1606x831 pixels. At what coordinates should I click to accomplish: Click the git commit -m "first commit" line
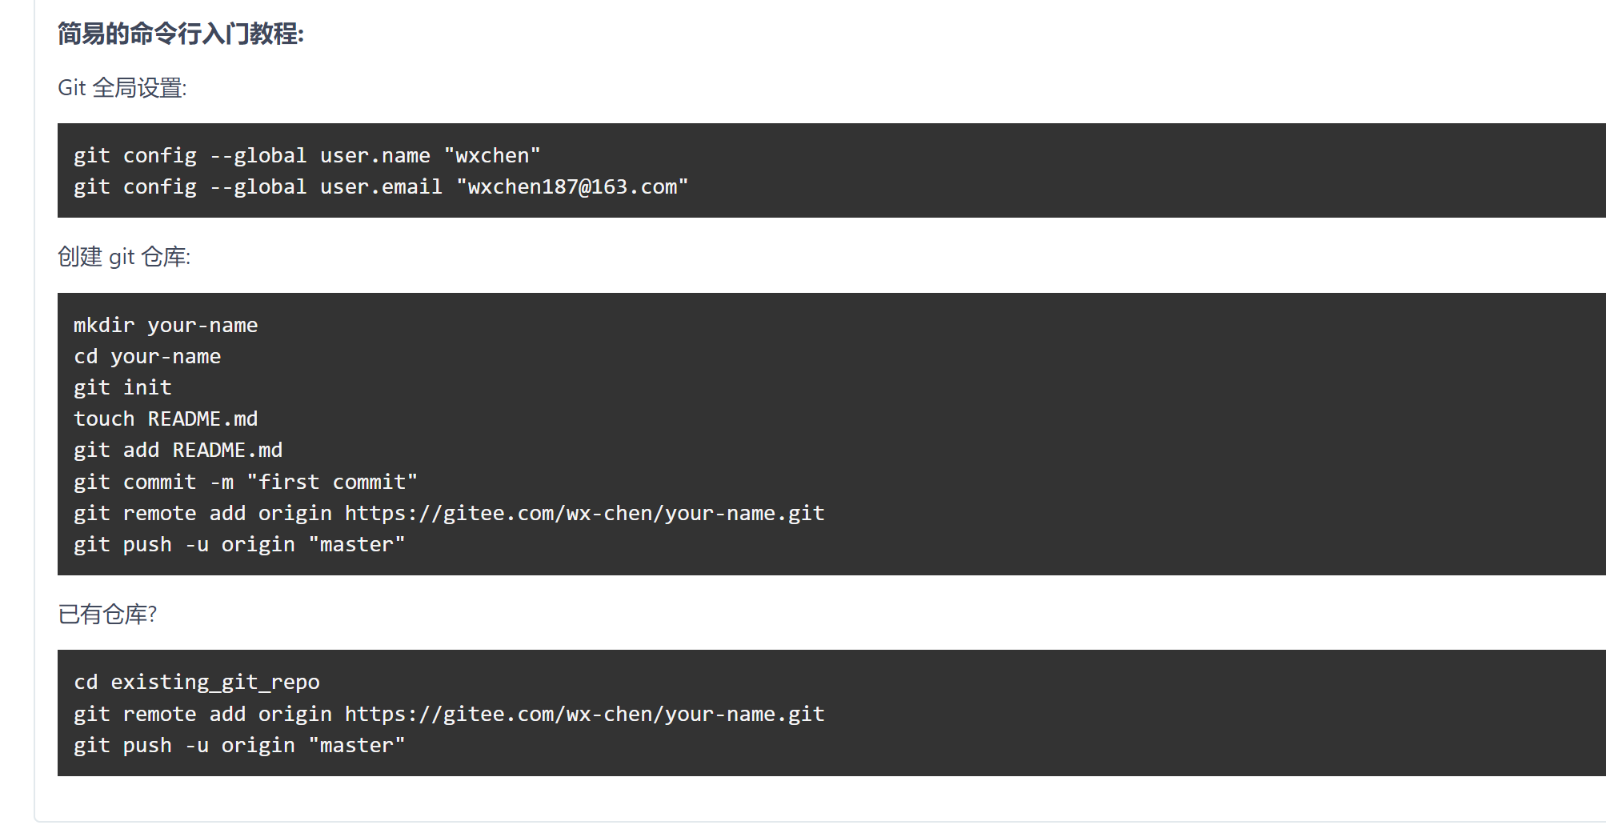(x=245, y=481)
